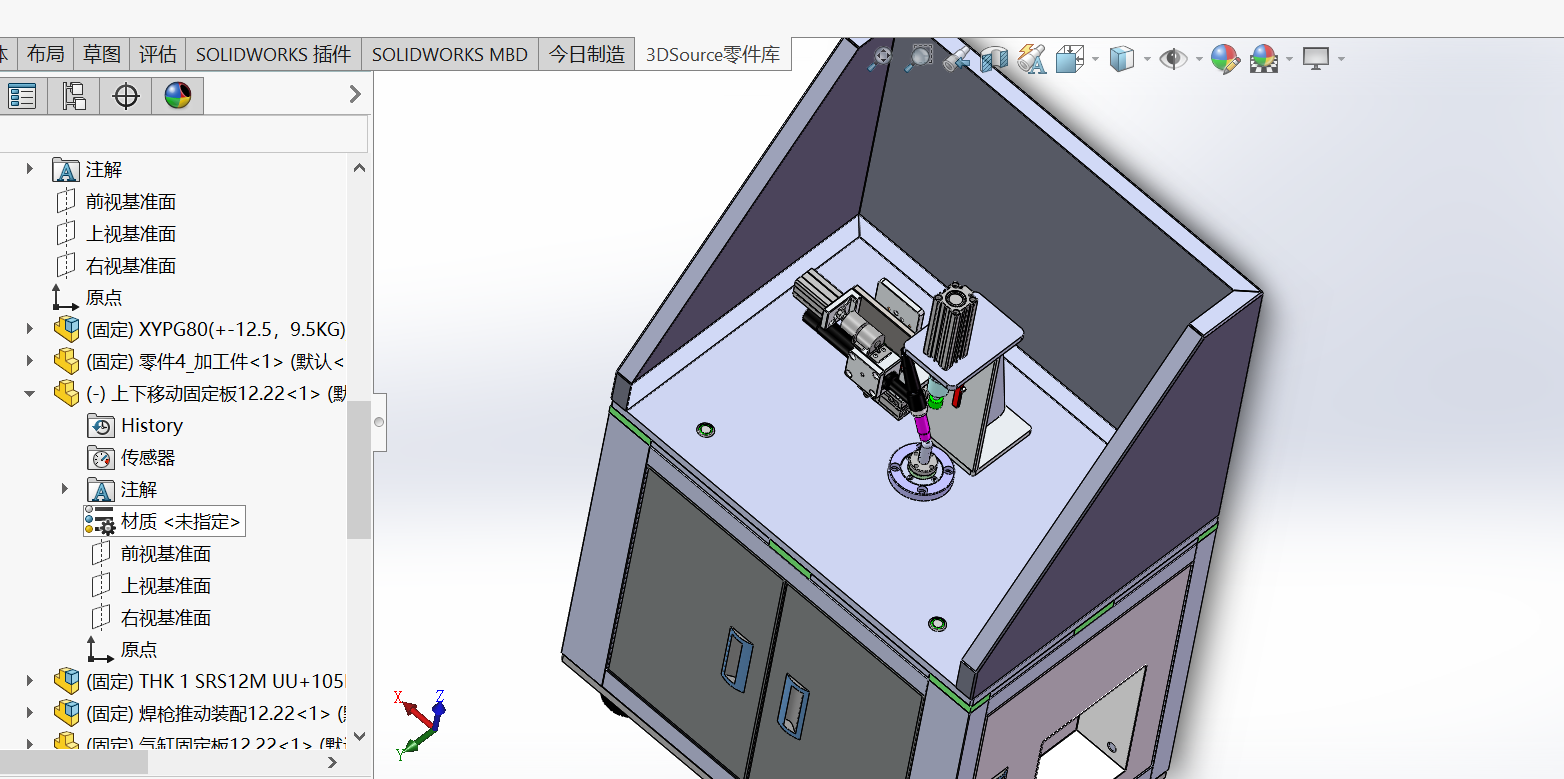Image resolution: width=1564 pixels, height=779 pixels.
Task: Select 前视基准面 below 材质 <未指定>
Action: tap(166, 554)
